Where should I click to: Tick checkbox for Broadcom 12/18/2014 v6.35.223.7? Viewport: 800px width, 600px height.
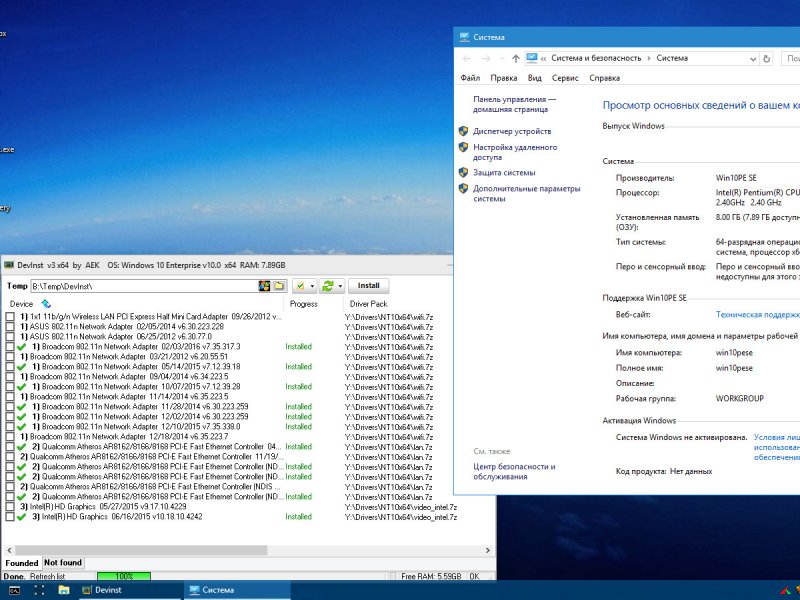10,437
